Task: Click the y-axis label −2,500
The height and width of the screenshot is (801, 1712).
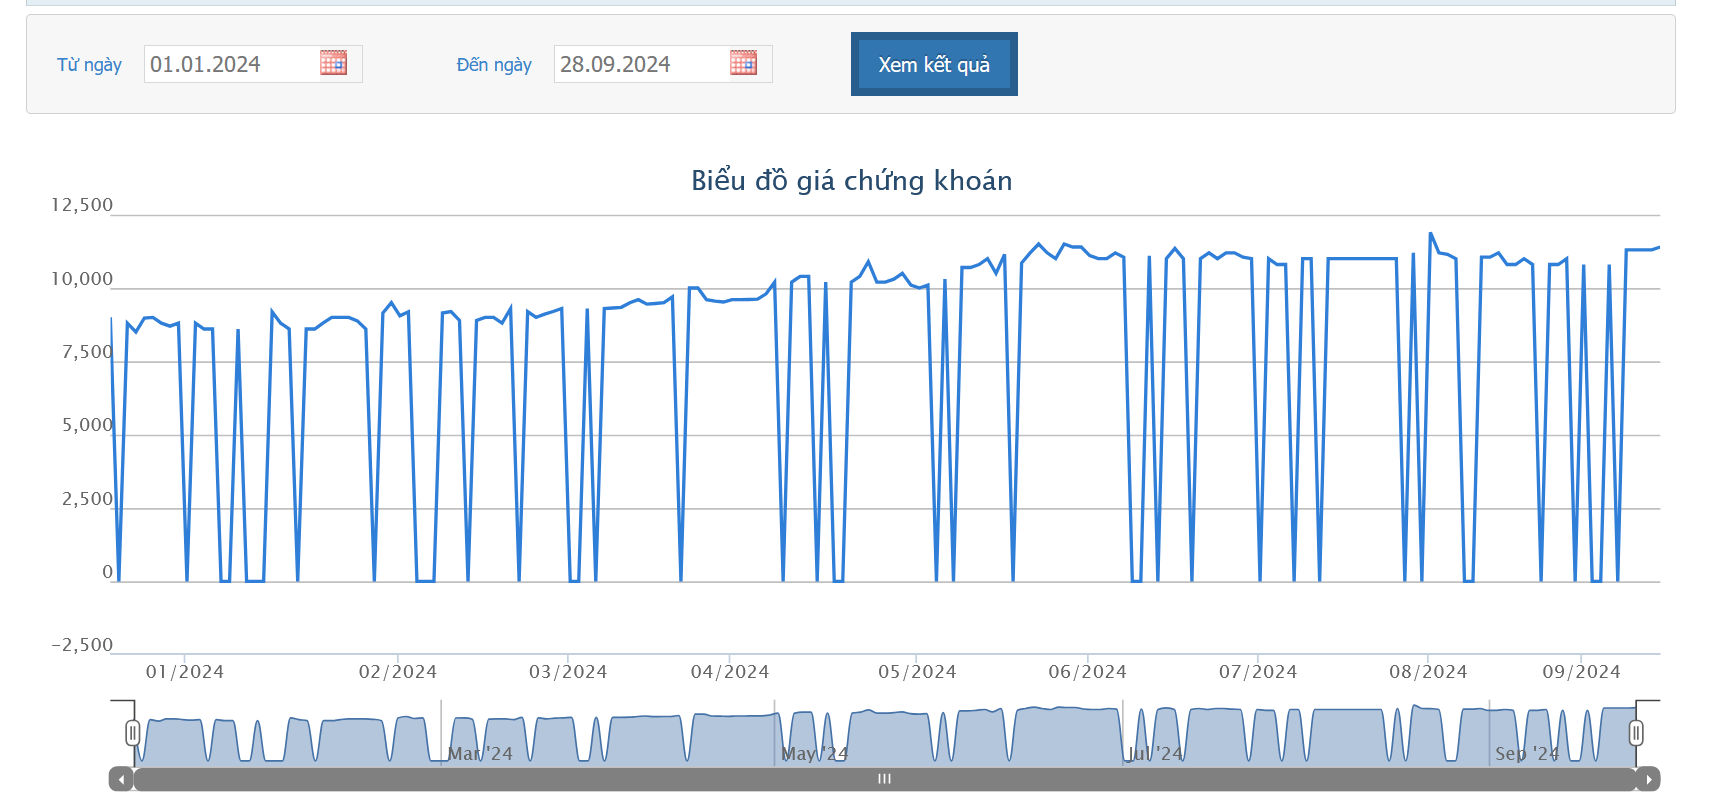Action: click(82, 645)
